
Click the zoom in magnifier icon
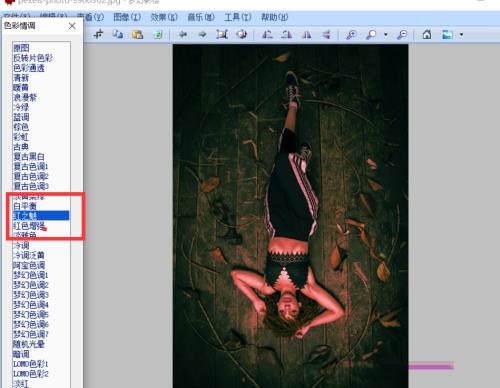click(351, 34)
